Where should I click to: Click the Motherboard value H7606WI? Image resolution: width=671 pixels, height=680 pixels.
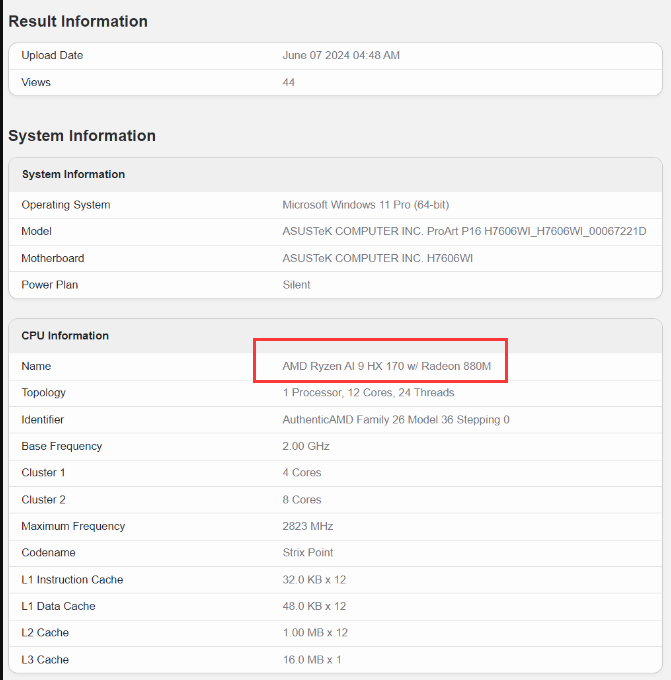point(378,258)
